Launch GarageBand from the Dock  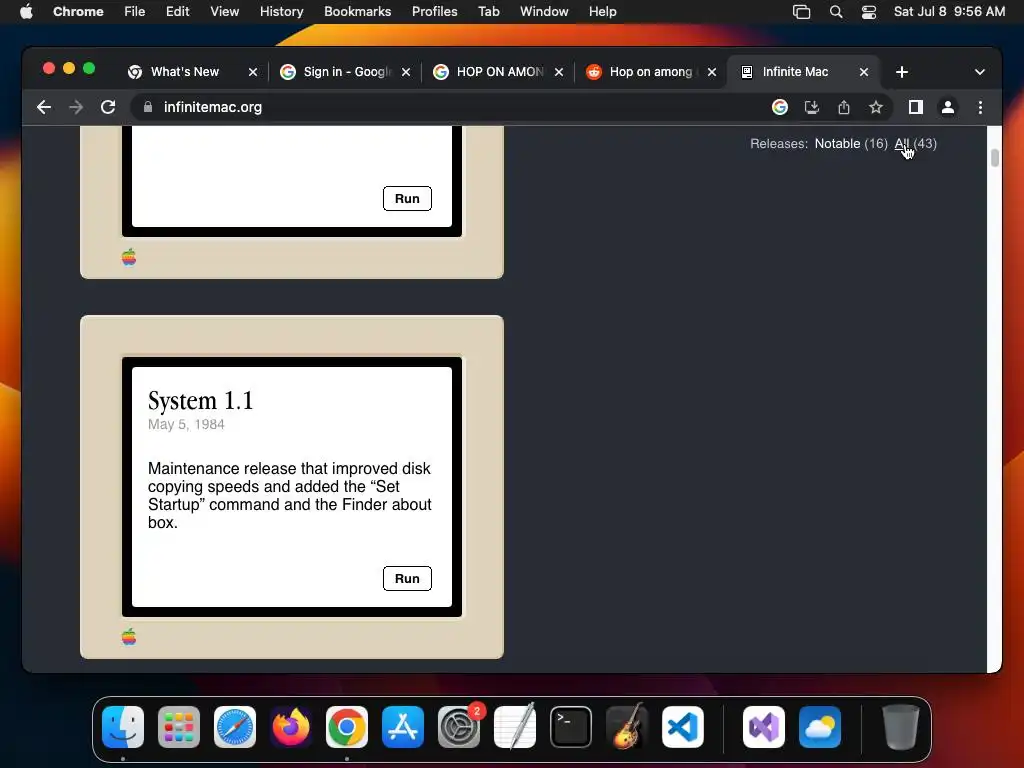tap(627, 727)
